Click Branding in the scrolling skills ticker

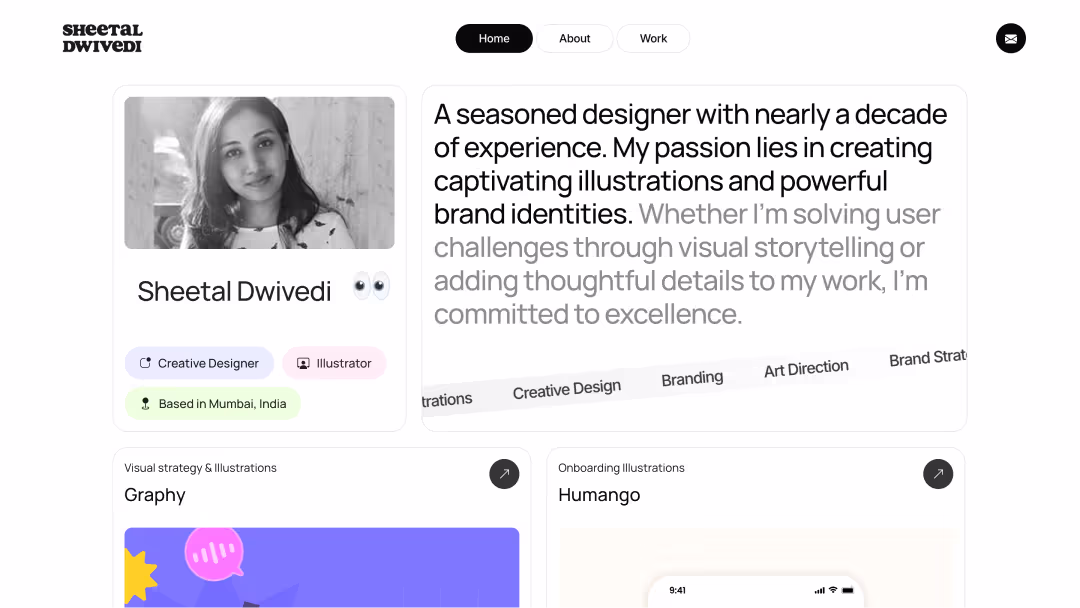(x=692, y=378)
